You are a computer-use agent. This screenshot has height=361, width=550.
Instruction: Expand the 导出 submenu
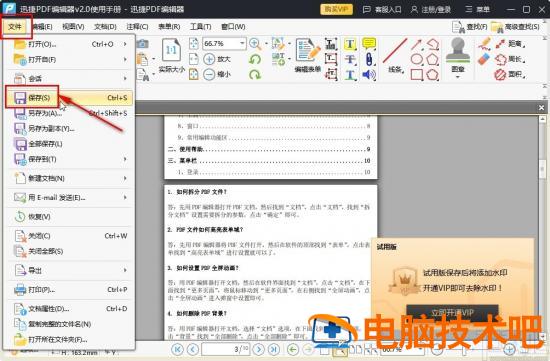click(x=69, y=270)
